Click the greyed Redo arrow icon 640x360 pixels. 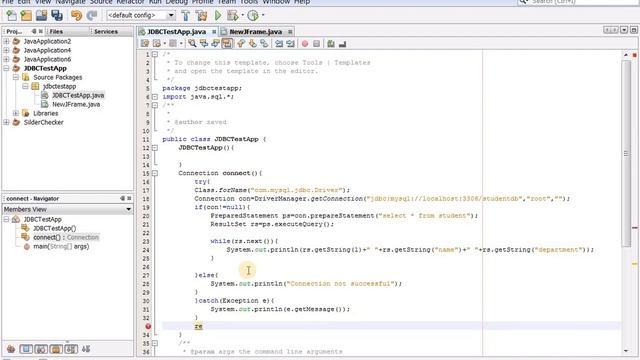point(92,16)
